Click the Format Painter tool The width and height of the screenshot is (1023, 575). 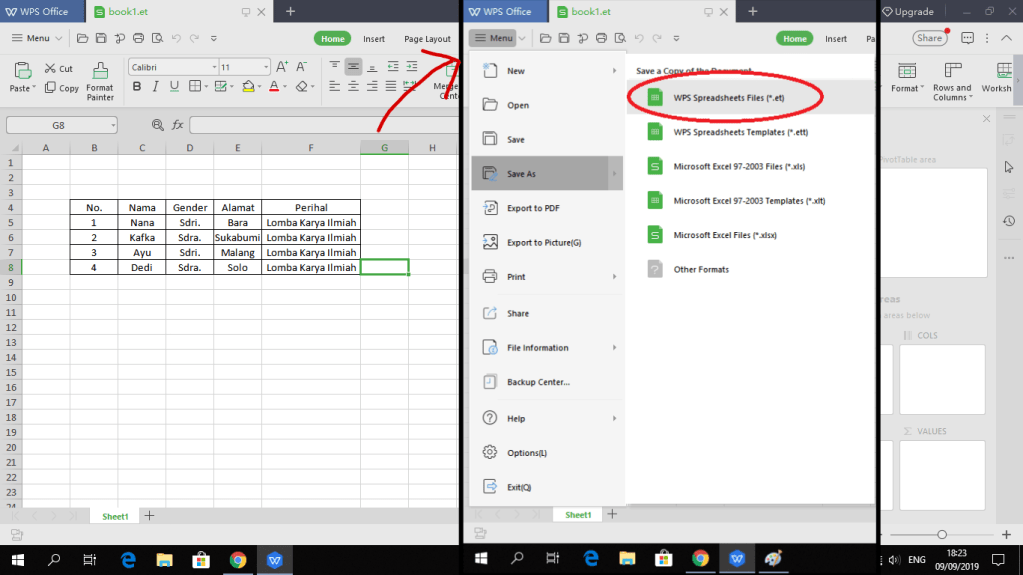pyautogui.click(x=100, y=80)
